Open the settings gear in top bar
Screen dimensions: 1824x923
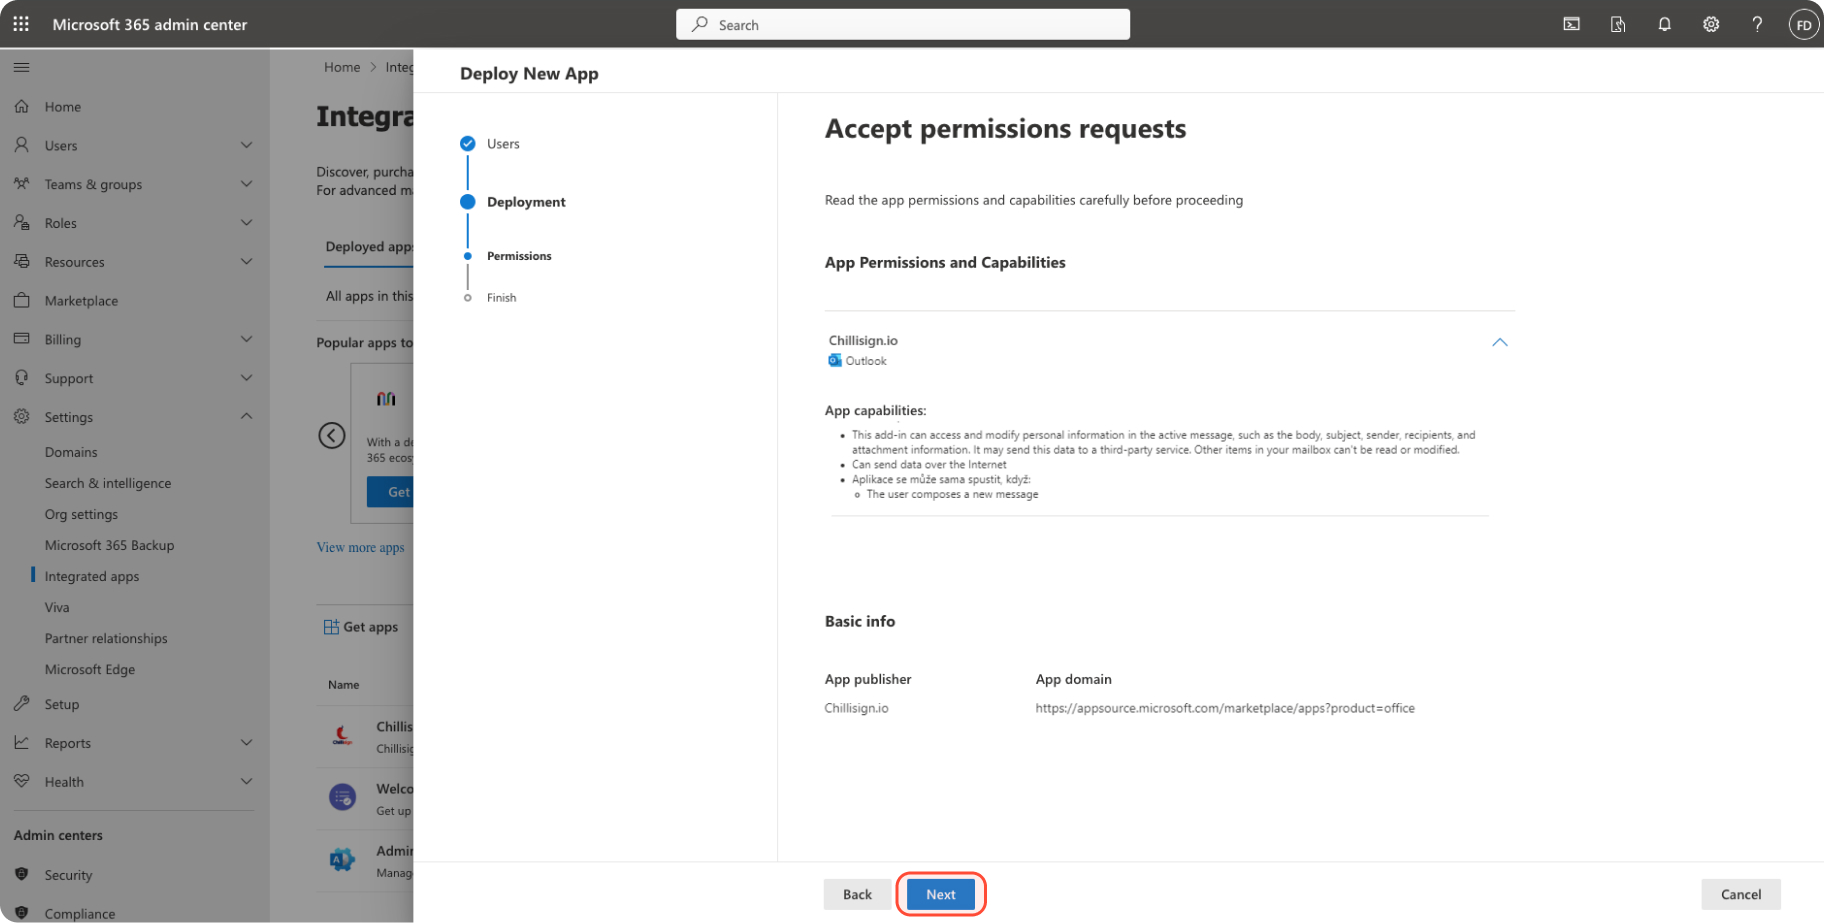(1711, 24)
